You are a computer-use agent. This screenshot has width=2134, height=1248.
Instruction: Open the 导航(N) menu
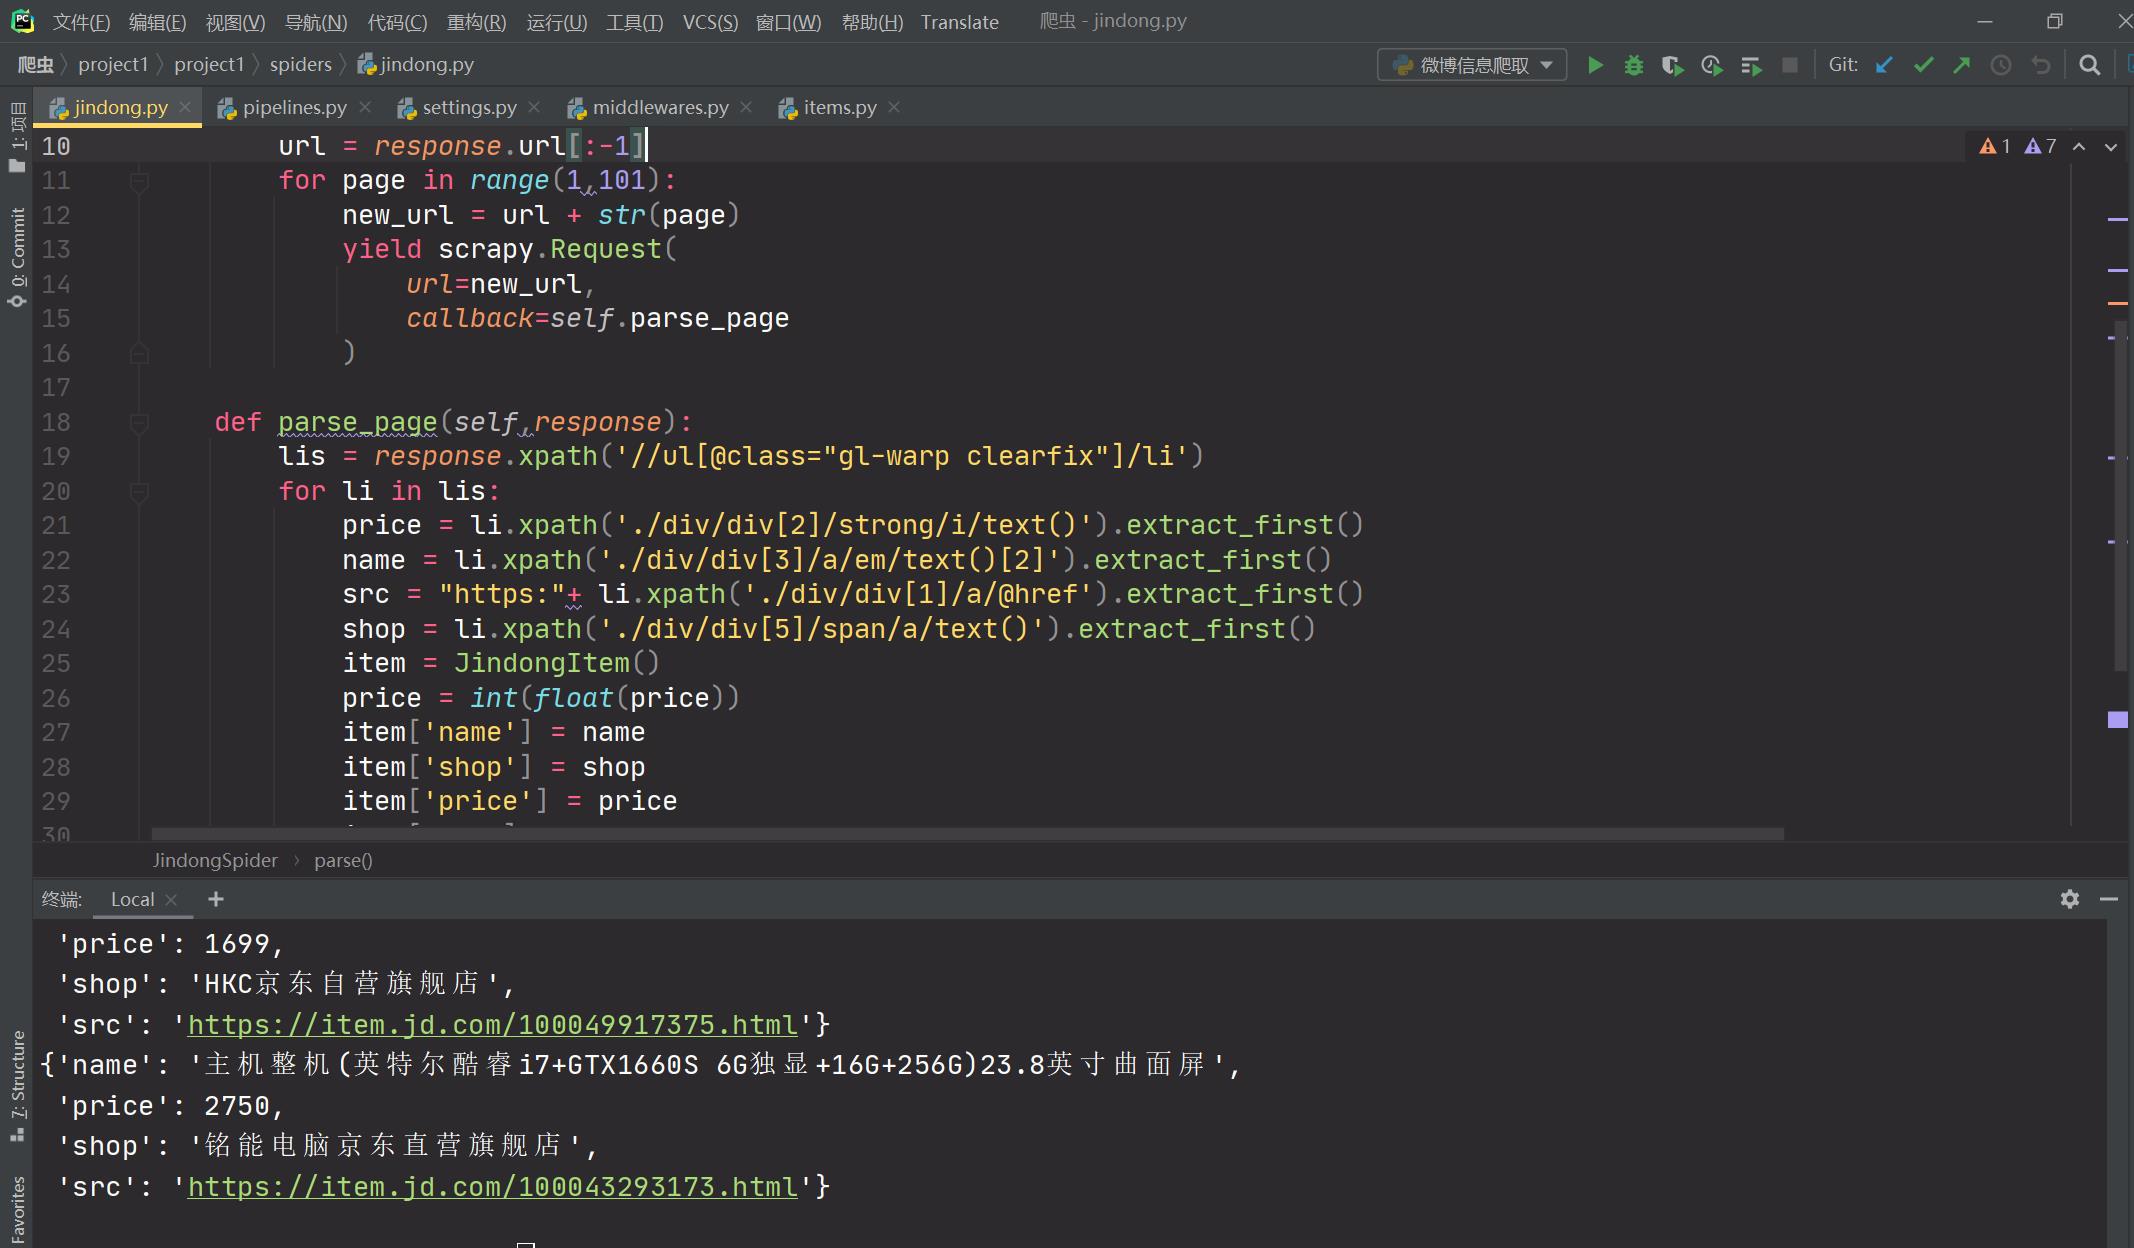tap(316, 22)
